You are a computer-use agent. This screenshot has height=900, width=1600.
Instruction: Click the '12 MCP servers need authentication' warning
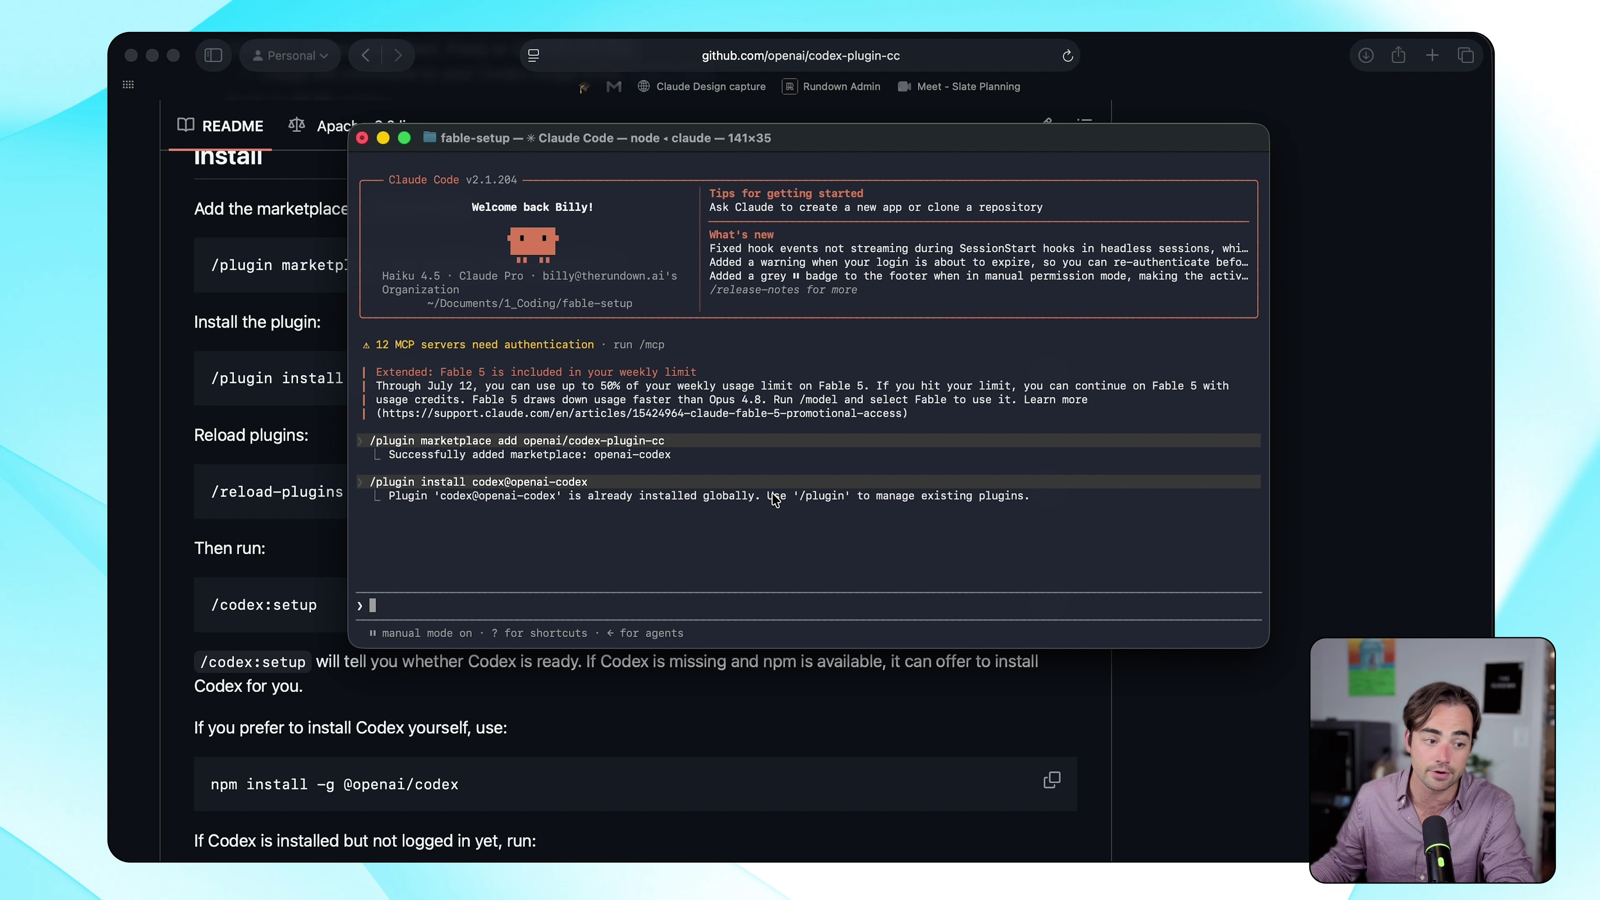[484, 345]
